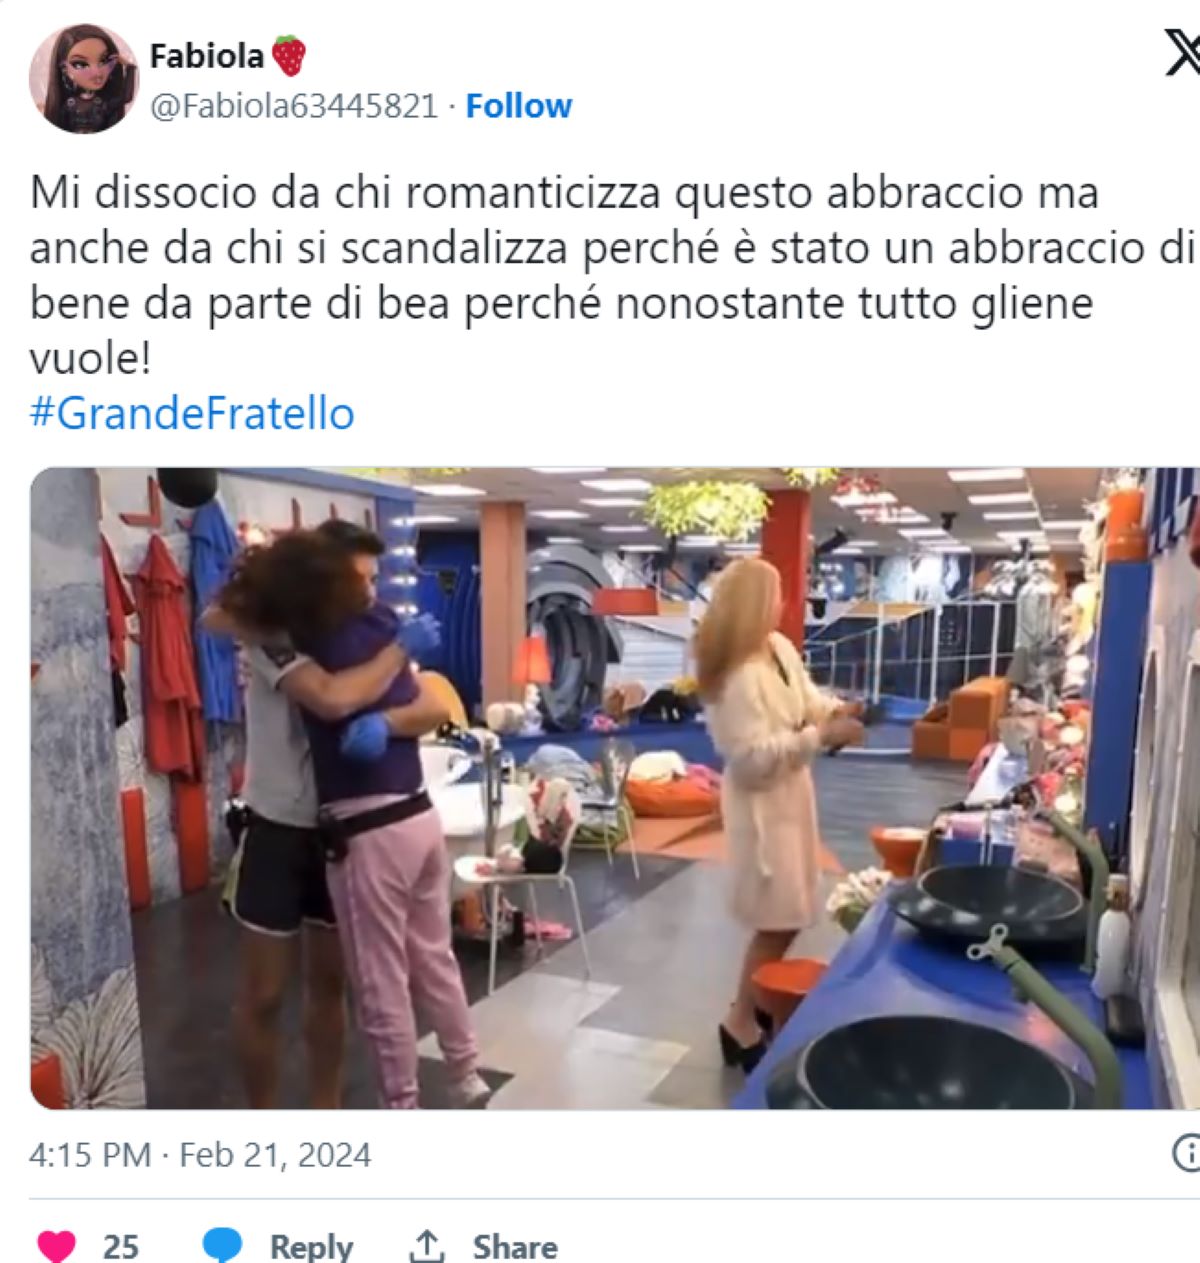Open the embedded video frame of the hug
Image resolution: width=1200 pixels, height=1263 pixels.
[615, 788]
